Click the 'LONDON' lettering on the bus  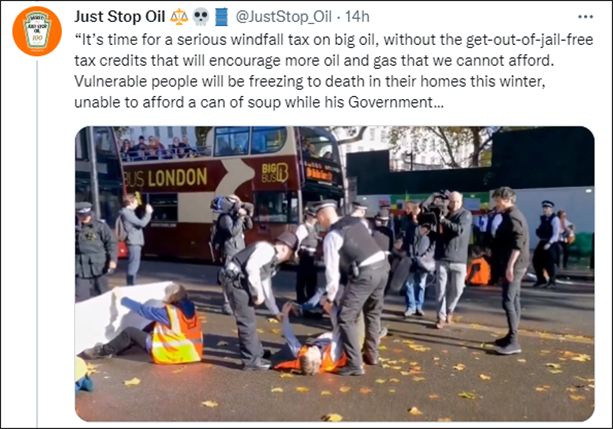click(x=177, y=178)
